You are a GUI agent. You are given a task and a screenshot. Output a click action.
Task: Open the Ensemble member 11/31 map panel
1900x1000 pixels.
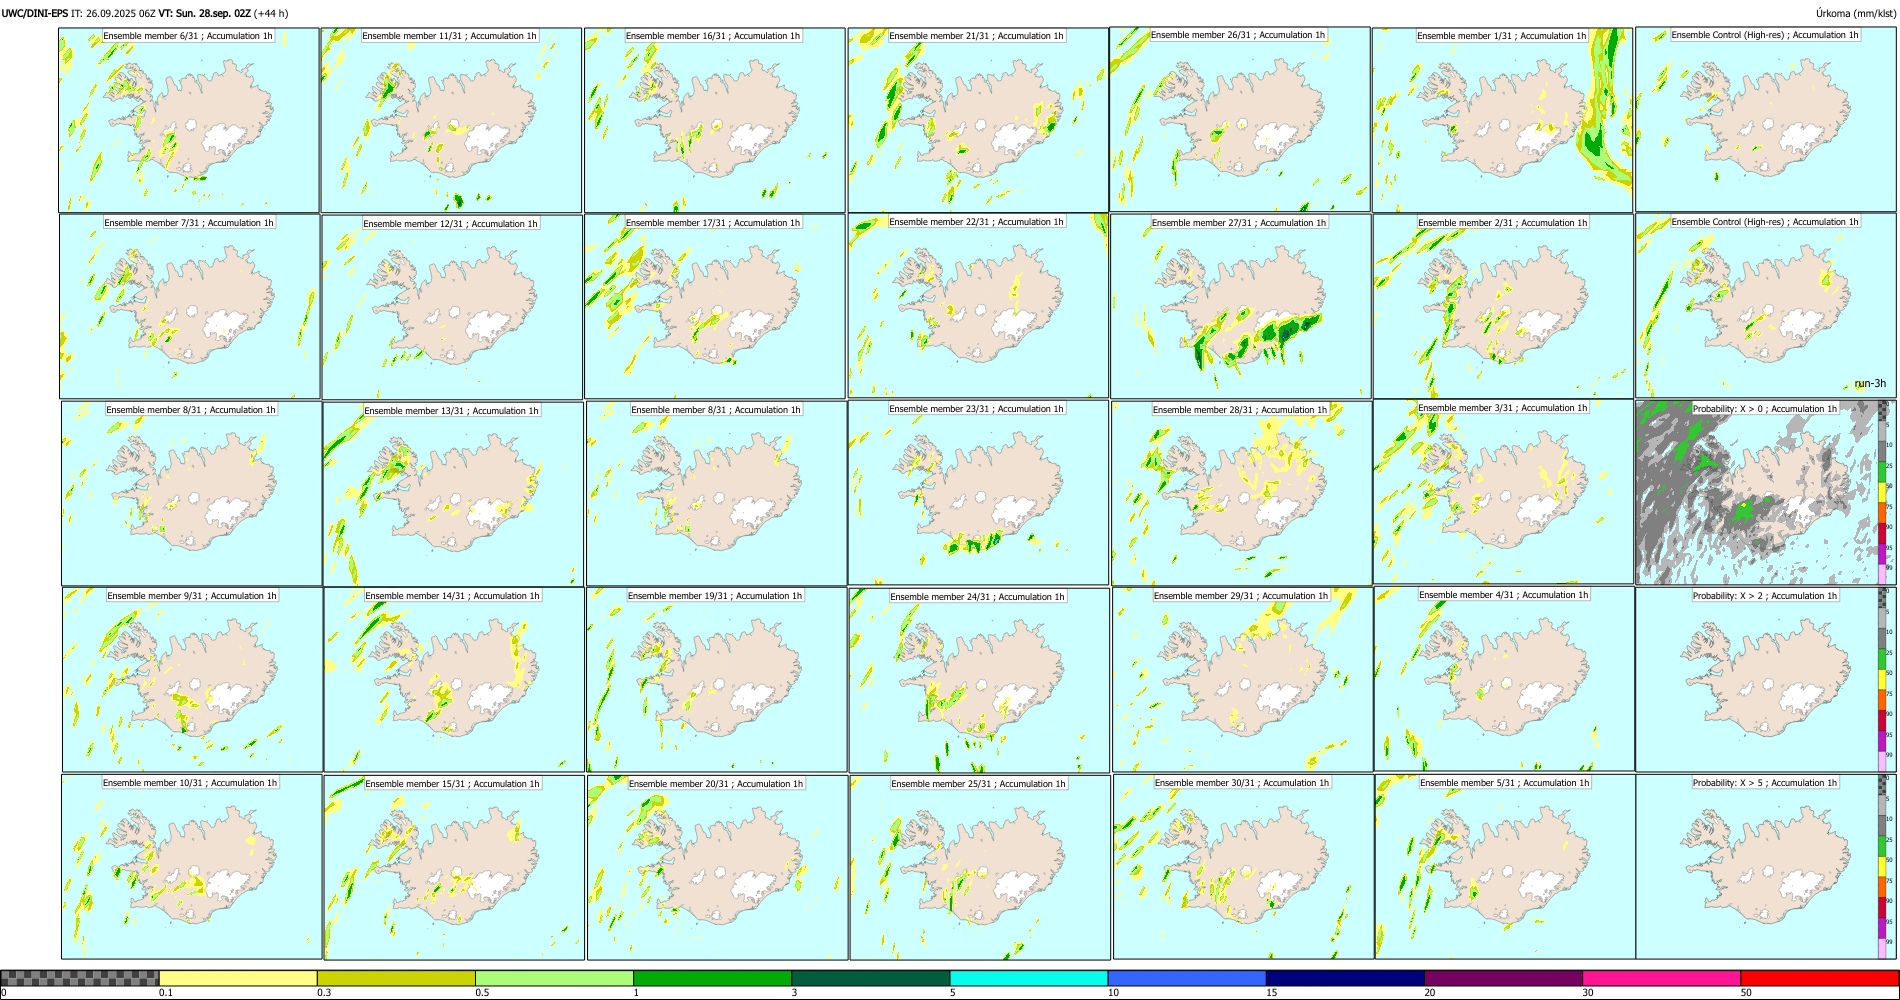(451, 119)
